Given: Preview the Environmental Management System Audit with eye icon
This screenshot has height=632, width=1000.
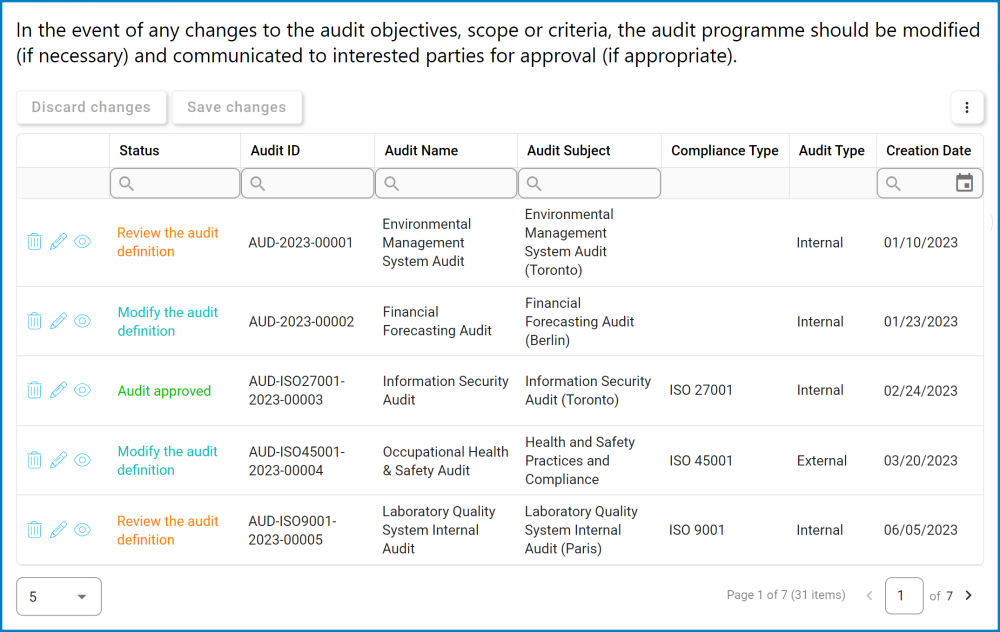Looking at the screenshot, I should point(82,241).
